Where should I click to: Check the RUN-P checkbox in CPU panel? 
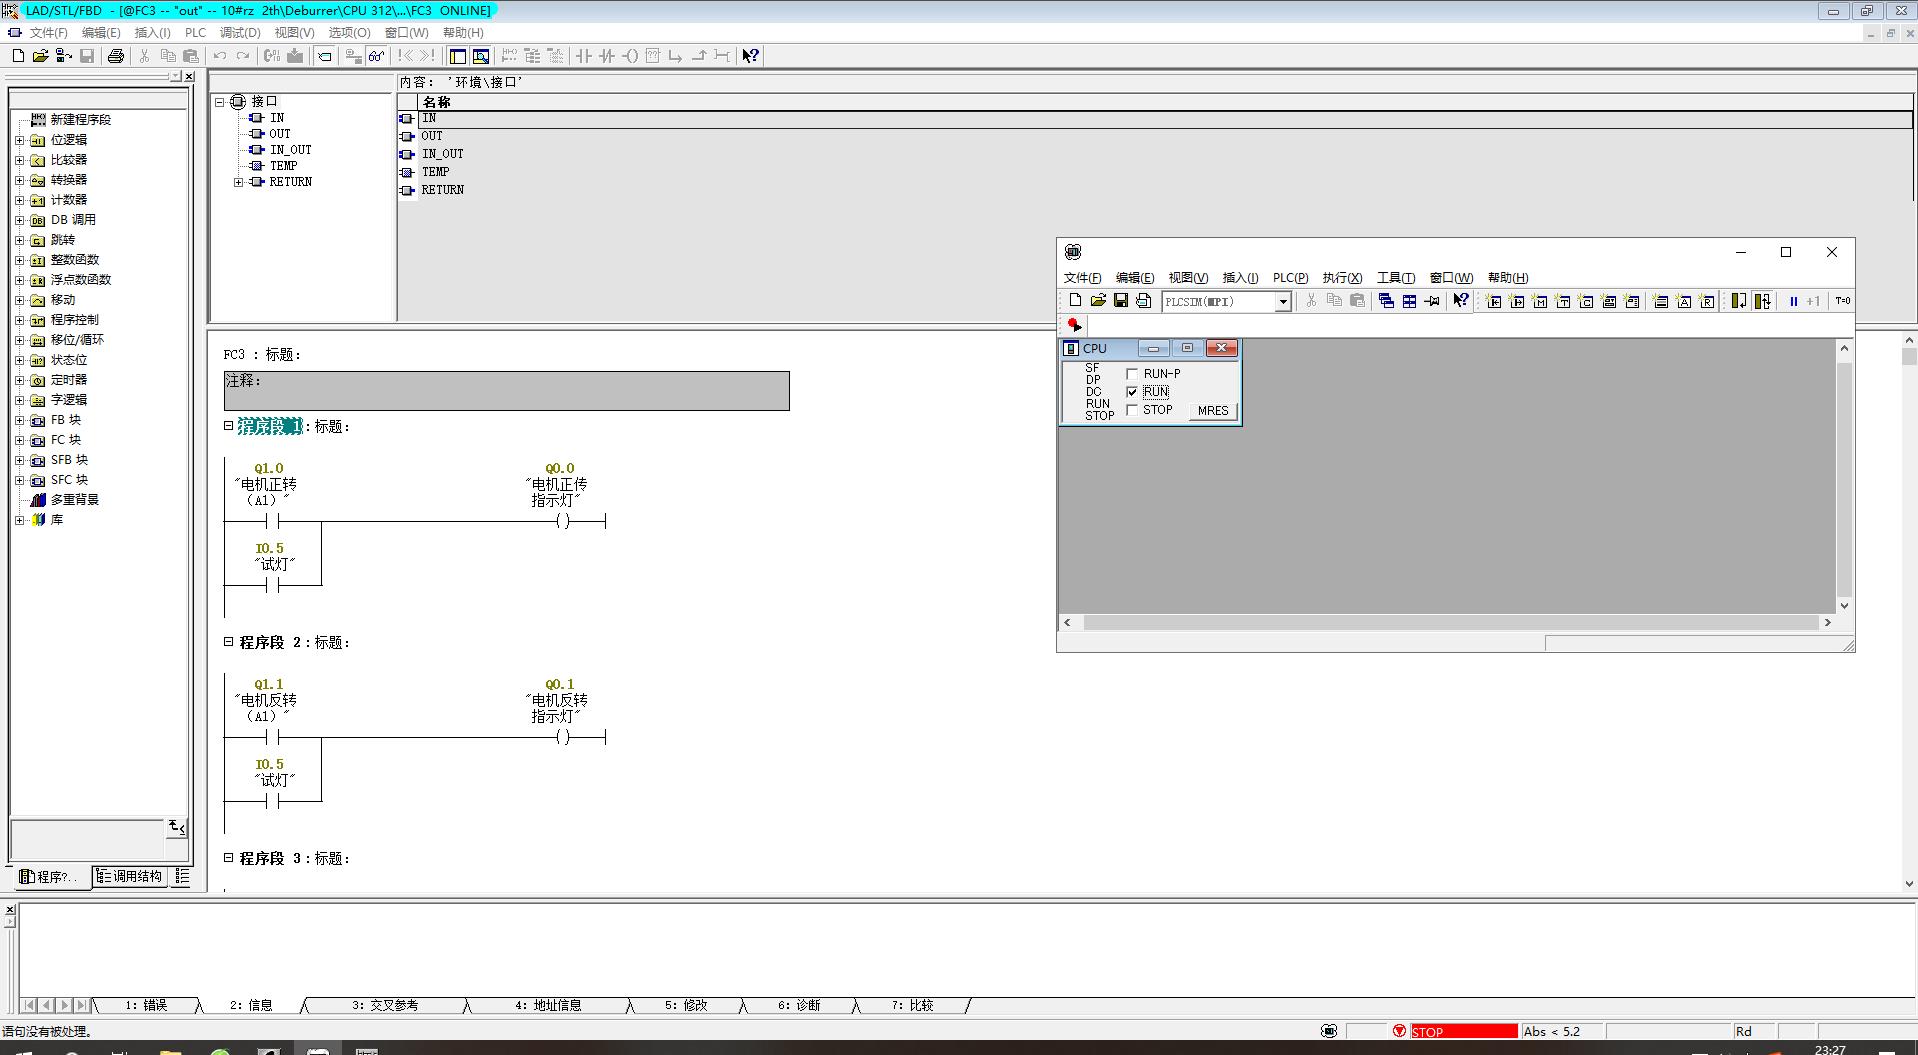click(x=1132, y=374)
